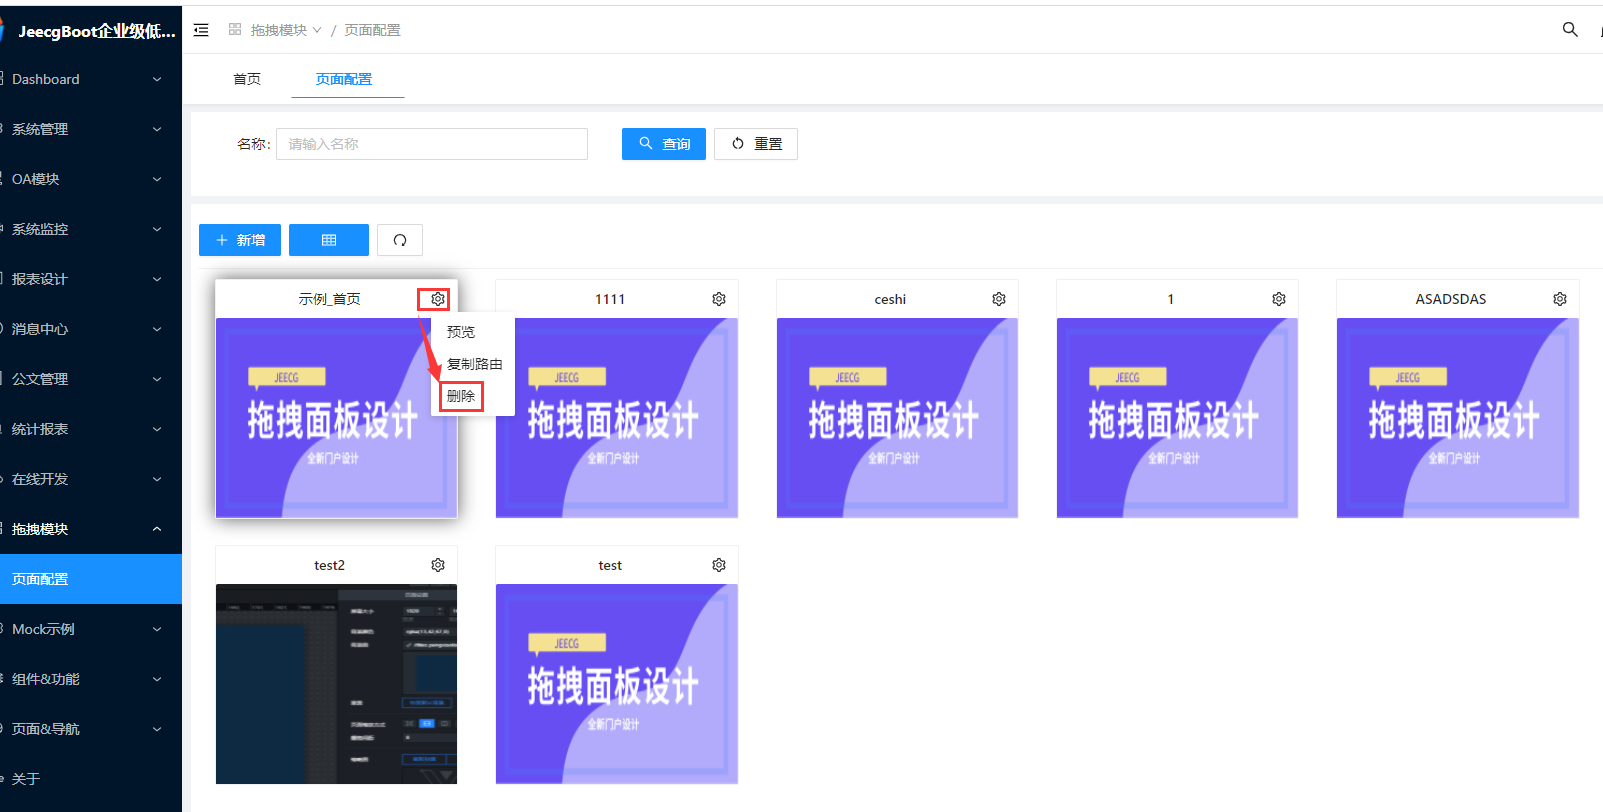Screen dimensions: 1603x812
Task: Click the 页面配置 breadcrumb text
Action: click(x=372, y=30)
